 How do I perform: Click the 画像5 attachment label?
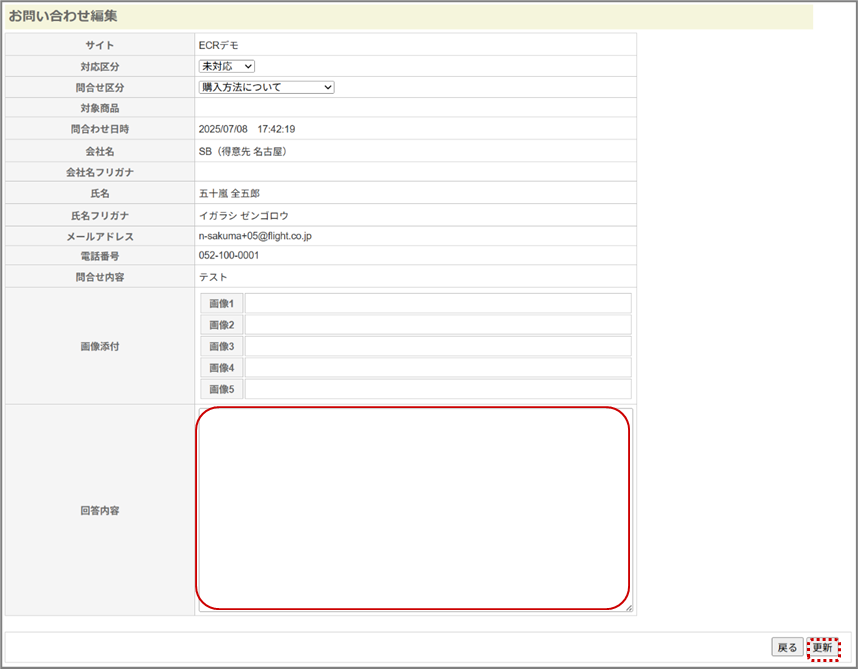point(221,389)
